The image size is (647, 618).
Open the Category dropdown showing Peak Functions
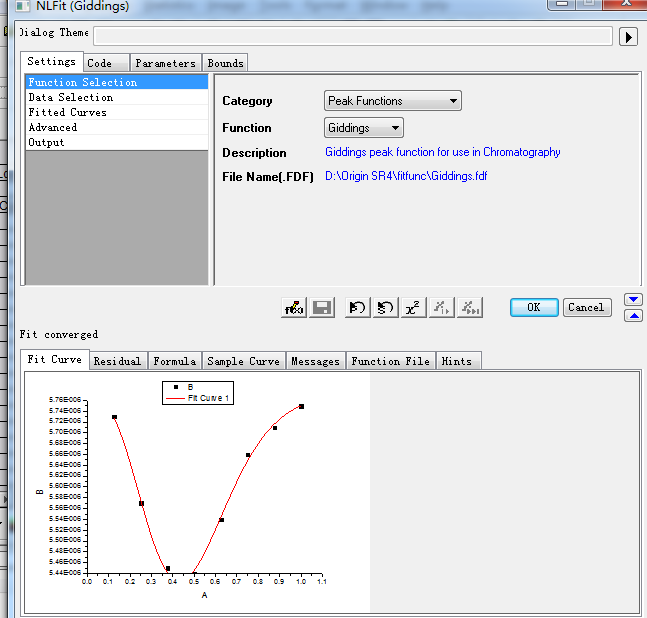(x=392, y=101)
